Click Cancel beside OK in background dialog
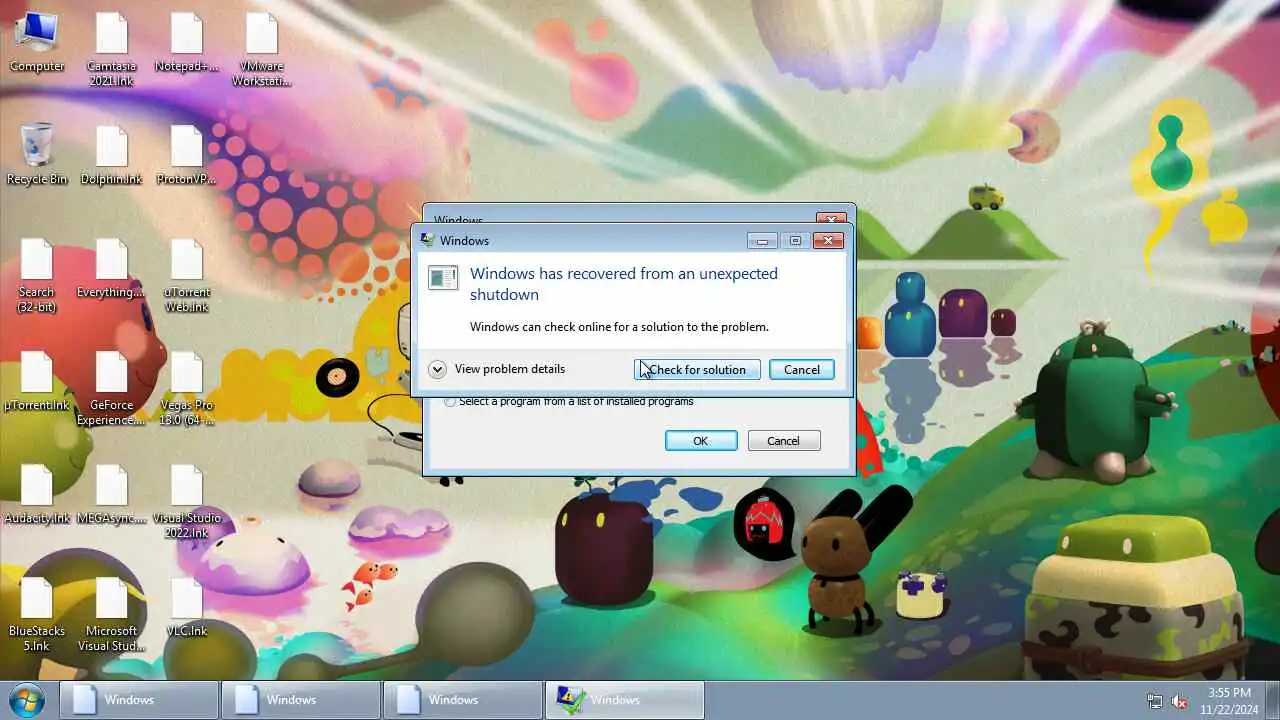This screenshot has width=1280, height=720. 784,441
